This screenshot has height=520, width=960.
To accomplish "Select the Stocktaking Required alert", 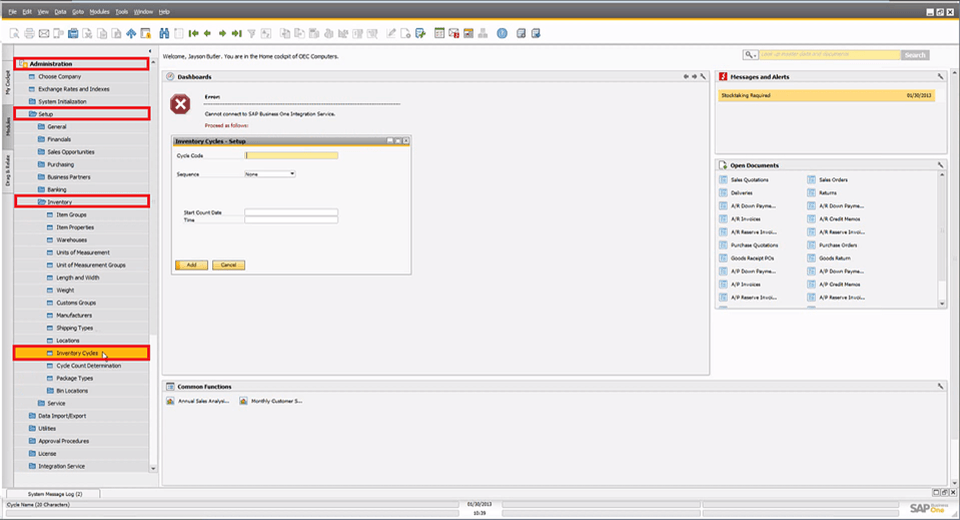I will (826, 96).
